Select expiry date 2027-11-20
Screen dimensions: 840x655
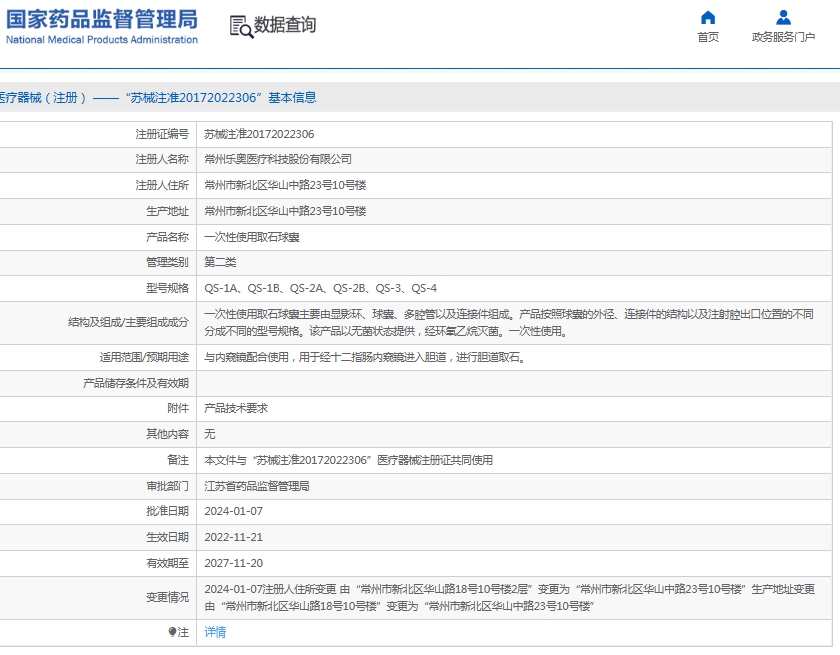(x=234, y=563)
